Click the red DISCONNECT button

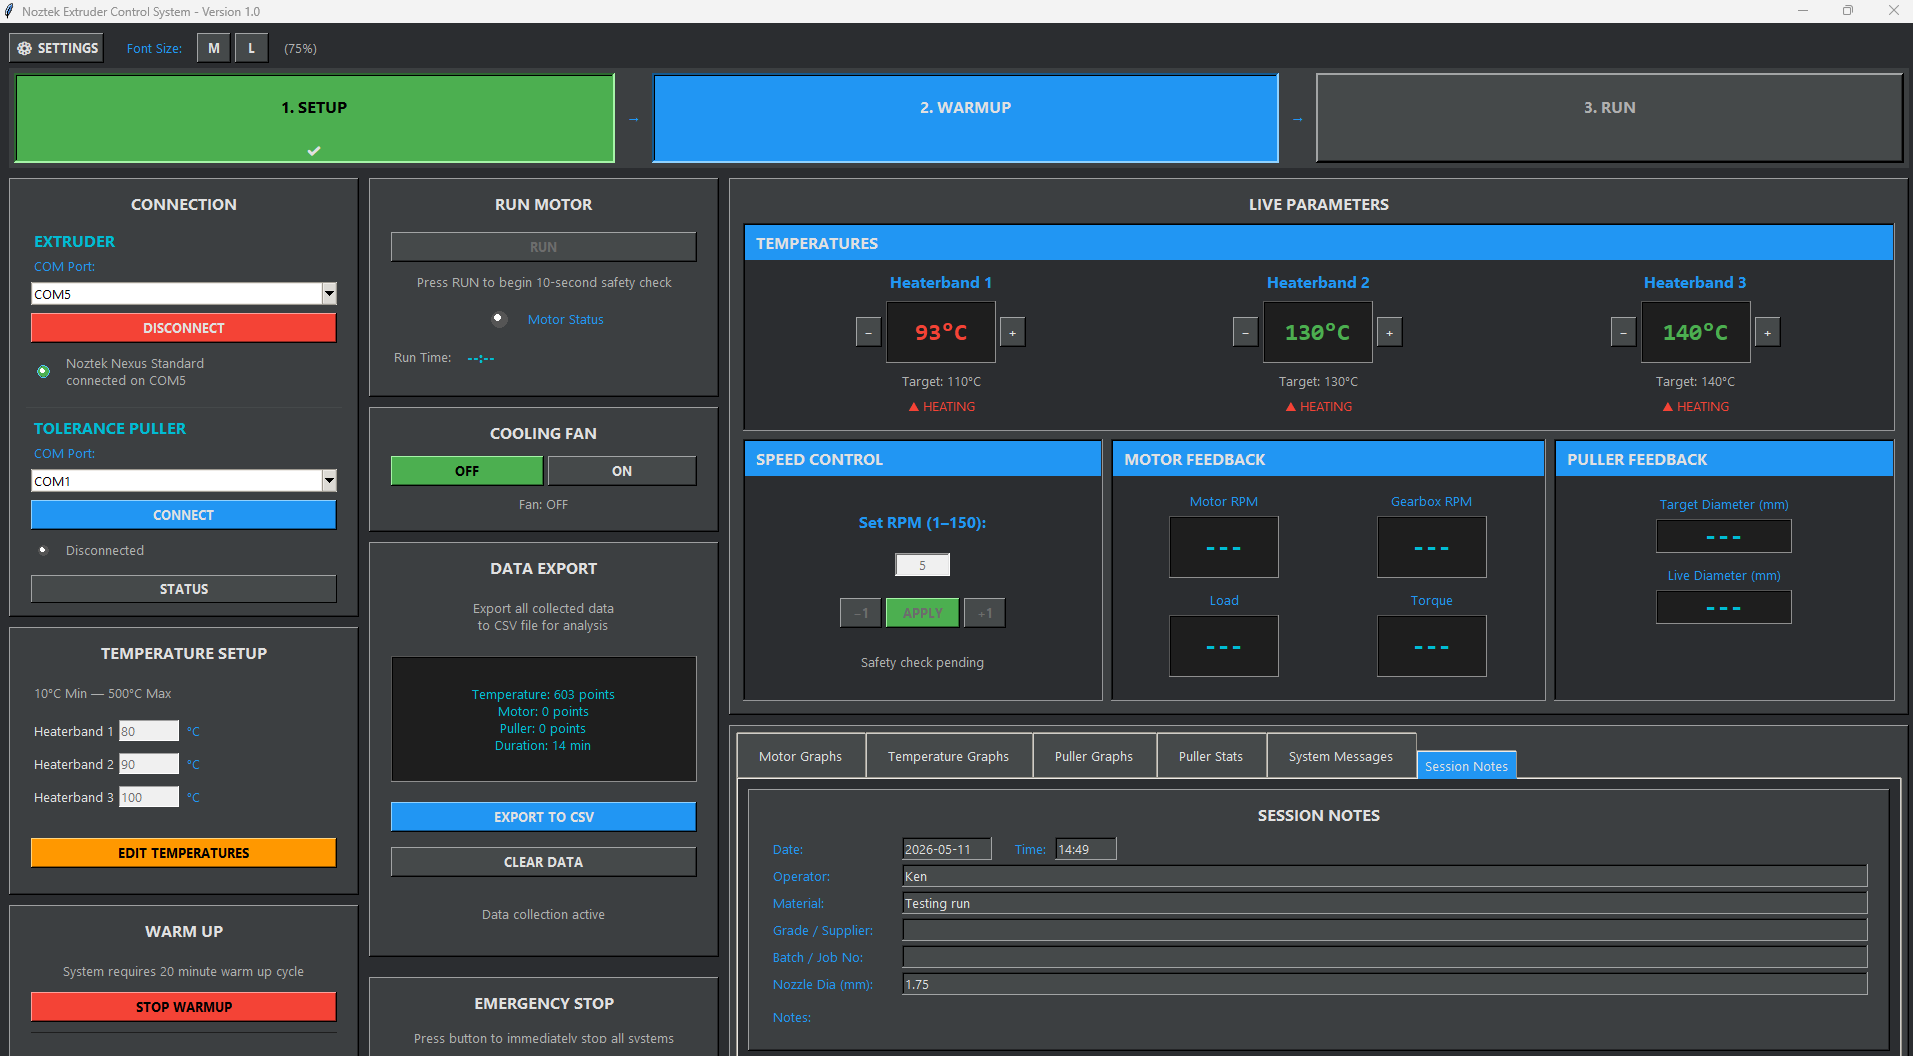(x=184, y=328)
